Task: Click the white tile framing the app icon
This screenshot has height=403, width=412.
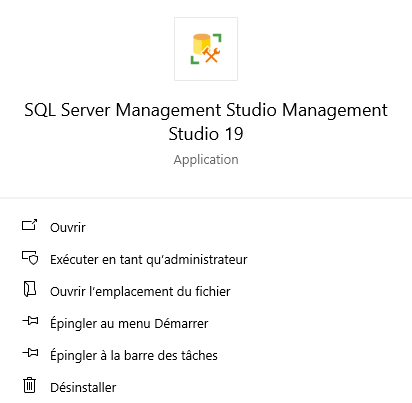Action: pyautogui.click(x=206, y=49)
